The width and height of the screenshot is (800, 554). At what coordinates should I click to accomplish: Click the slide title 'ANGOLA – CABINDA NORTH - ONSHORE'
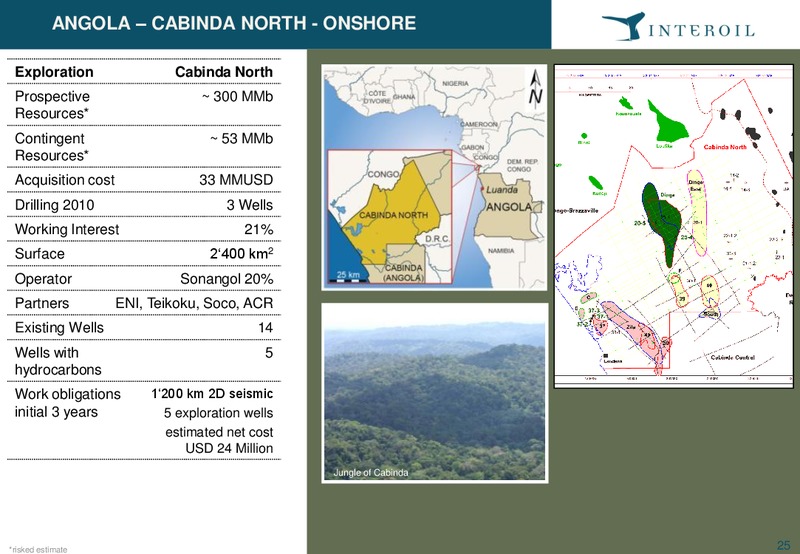tap(234, 23)
